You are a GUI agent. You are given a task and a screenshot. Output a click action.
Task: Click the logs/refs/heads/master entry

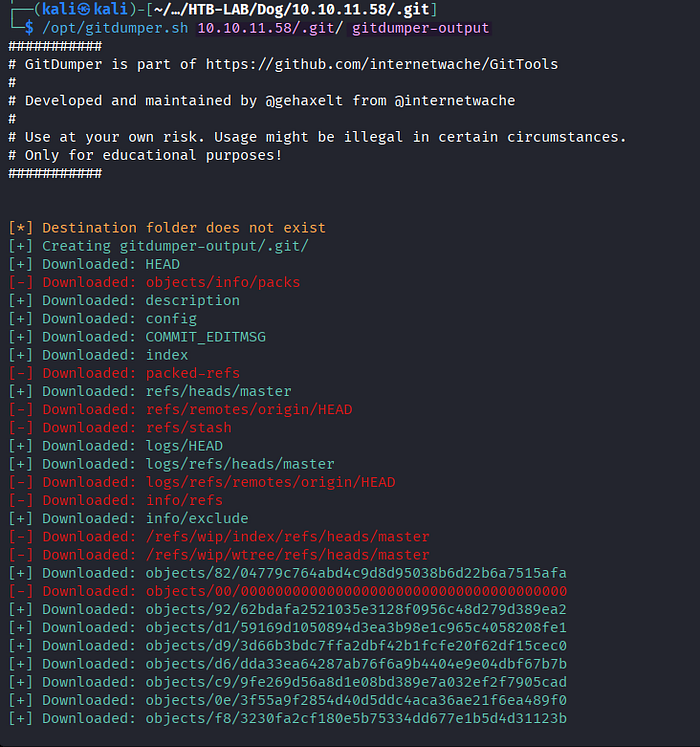click(x=240, y=464)
